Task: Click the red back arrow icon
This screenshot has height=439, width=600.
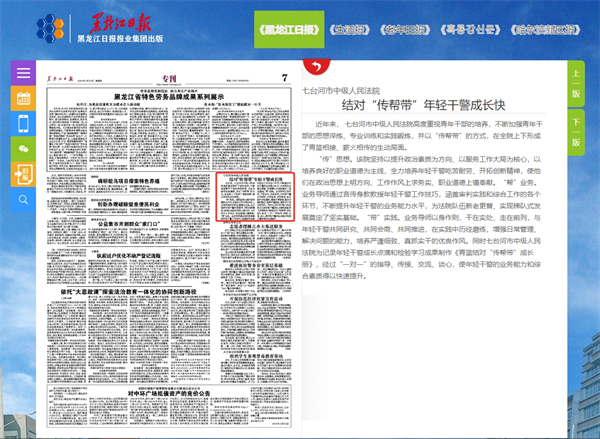Action: (x=316, y=67)
